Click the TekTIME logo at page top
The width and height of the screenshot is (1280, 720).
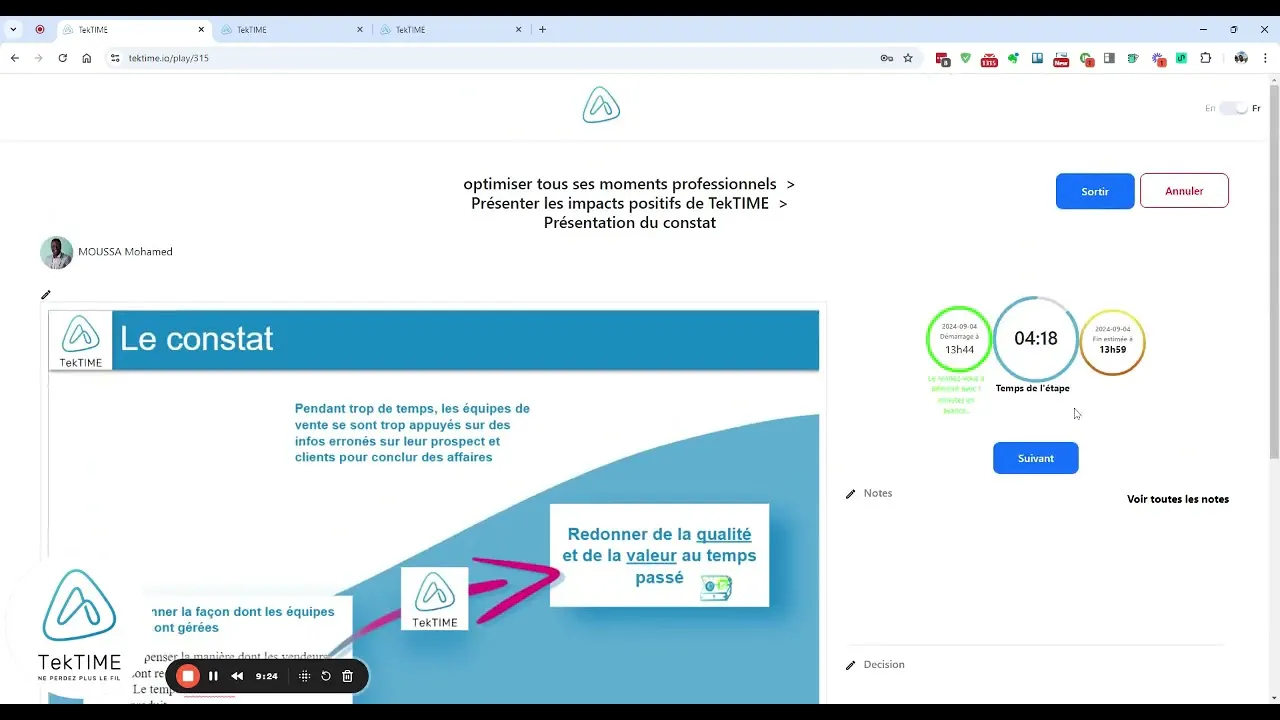[x=601, y=105]
